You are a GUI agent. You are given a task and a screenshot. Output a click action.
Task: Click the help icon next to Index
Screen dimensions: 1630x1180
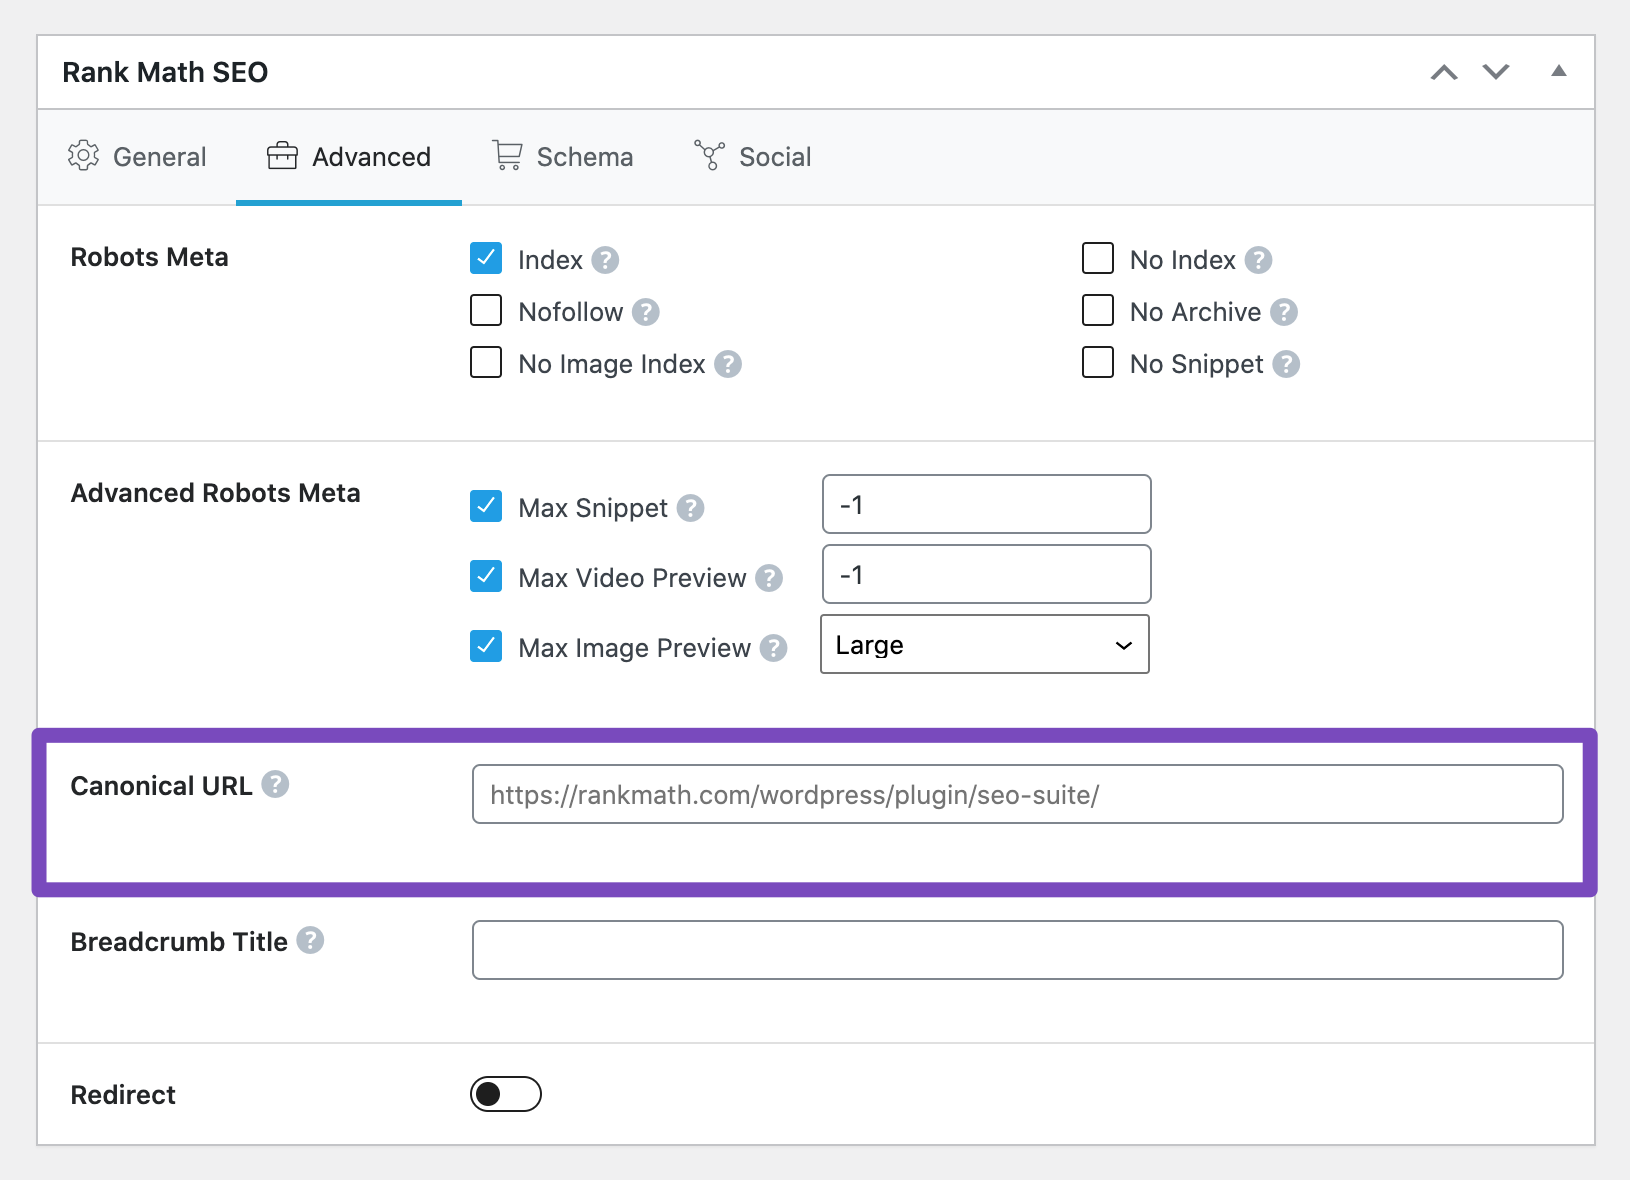click(605, 260)
